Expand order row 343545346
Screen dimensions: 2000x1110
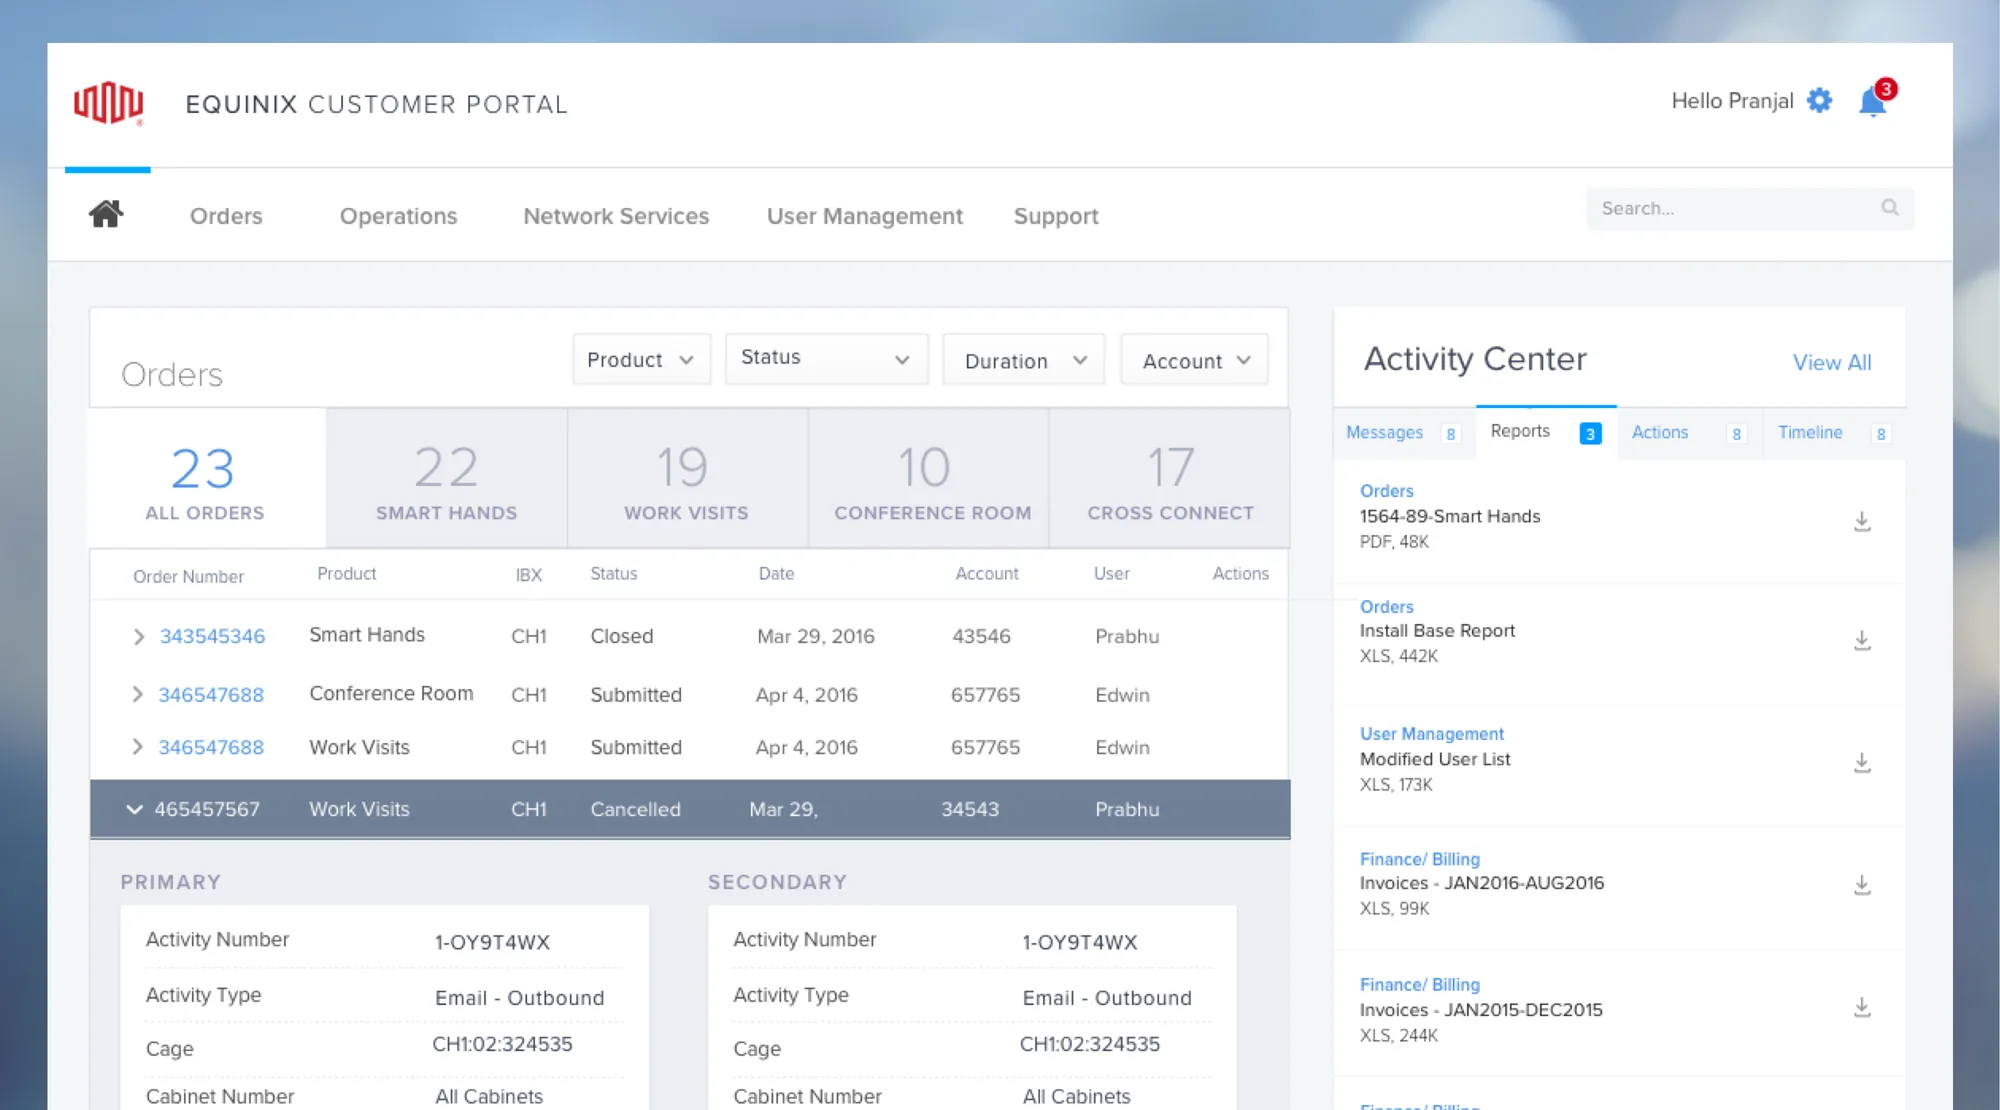139,637
